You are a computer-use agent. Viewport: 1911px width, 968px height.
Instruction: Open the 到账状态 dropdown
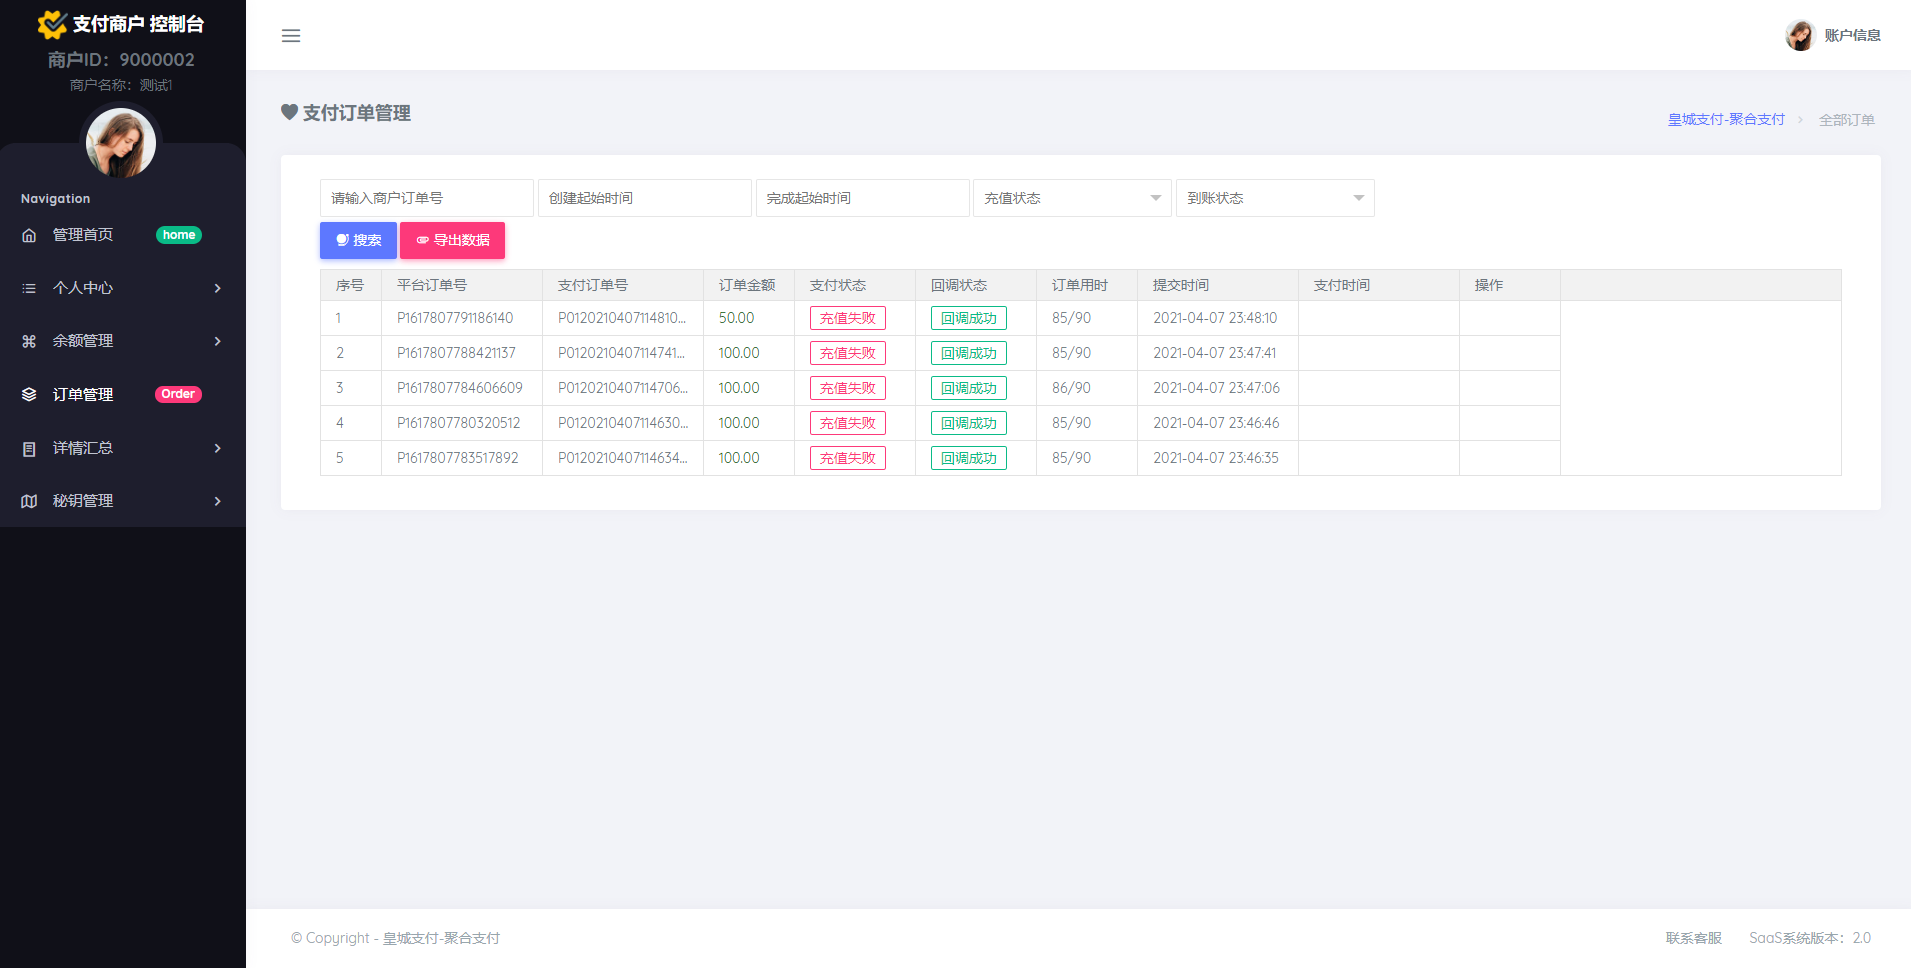[x=1274, y=198]
